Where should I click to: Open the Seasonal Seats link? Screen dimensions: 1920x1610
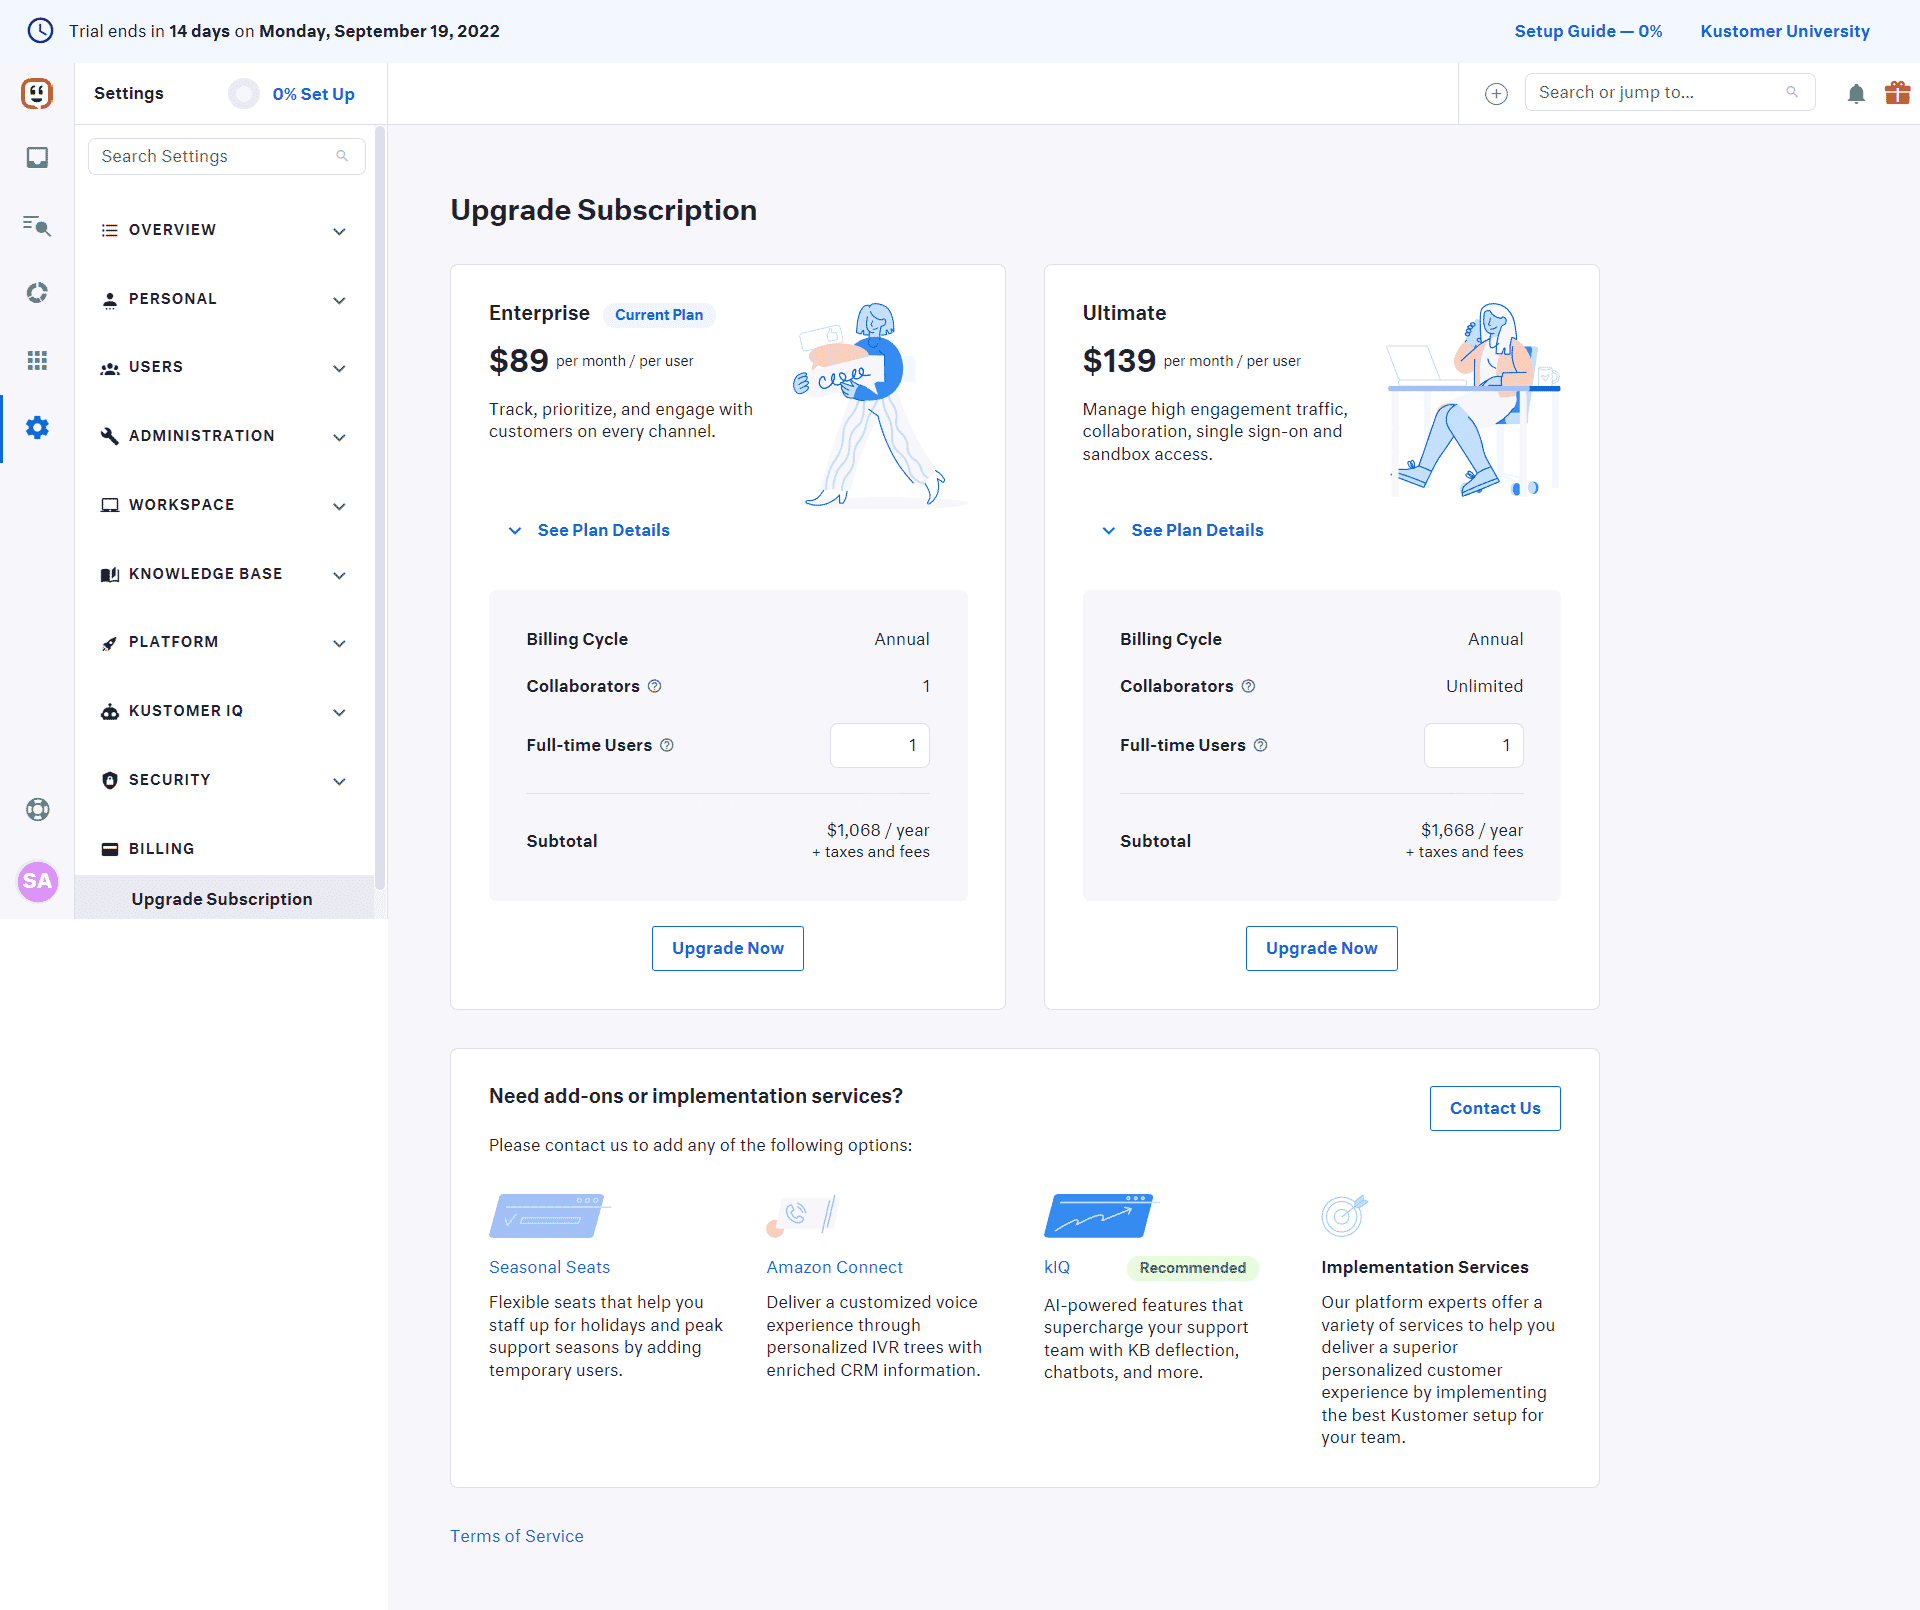[x=549, y=1267]
